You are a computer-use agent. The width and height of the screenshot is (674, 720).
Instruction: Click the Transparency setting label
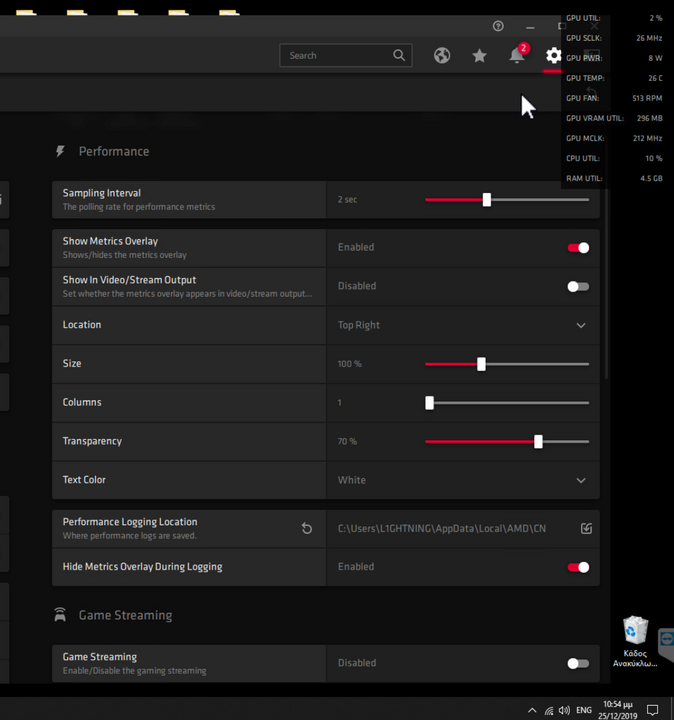pos(92,441)
